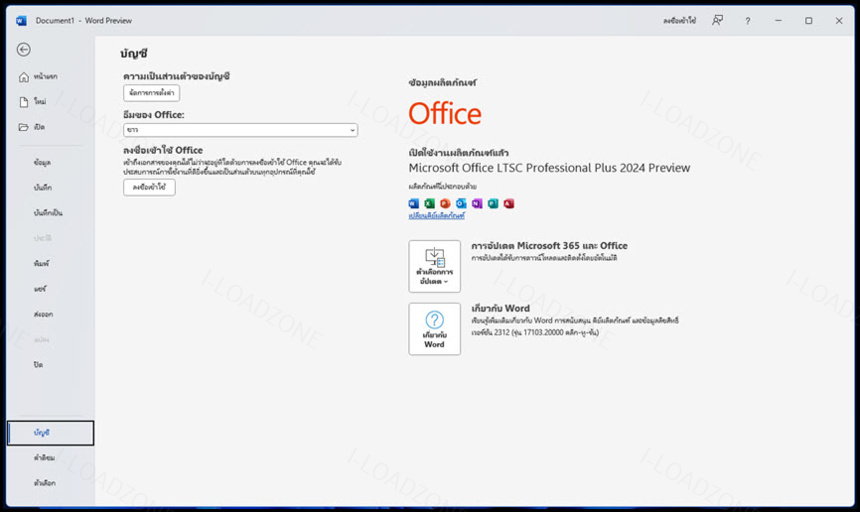Open the Info (ข้อมูล) section
This screenshot has height=512, width=860.
click(42, 163)
